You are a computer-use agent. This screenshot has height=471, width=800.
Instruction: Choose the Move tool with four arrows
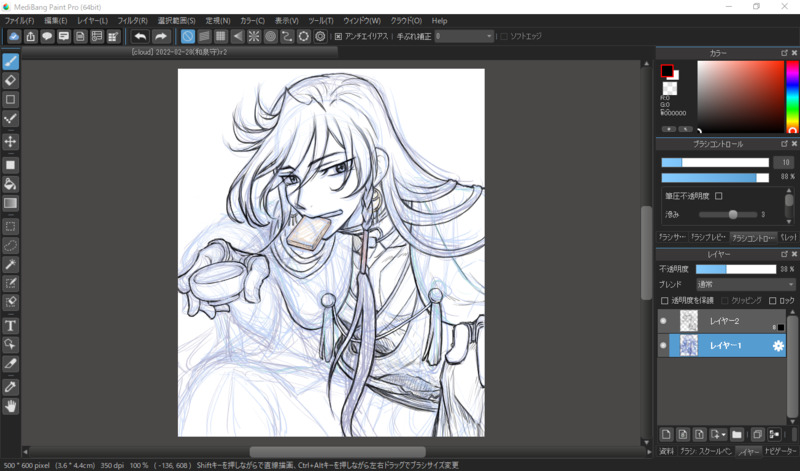pos(10,141)
